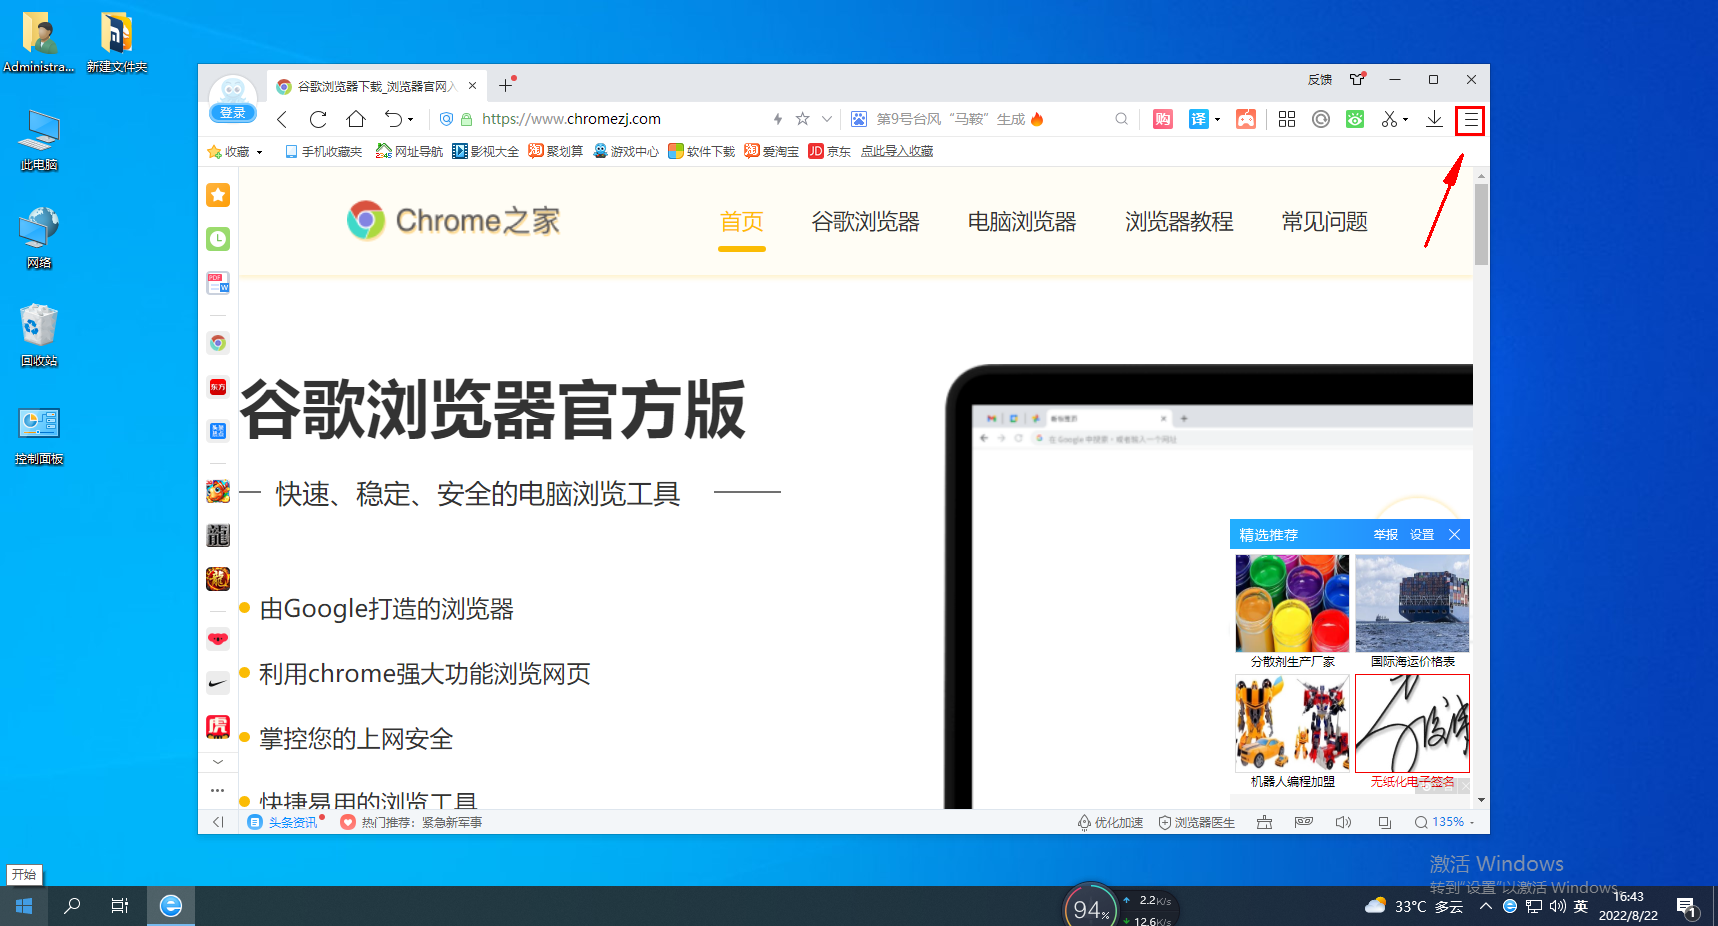Select the 谷歌浏览器 navigation tab
Image resolution: width=1718 pixels, height=926 pixels.
[866, 222]
